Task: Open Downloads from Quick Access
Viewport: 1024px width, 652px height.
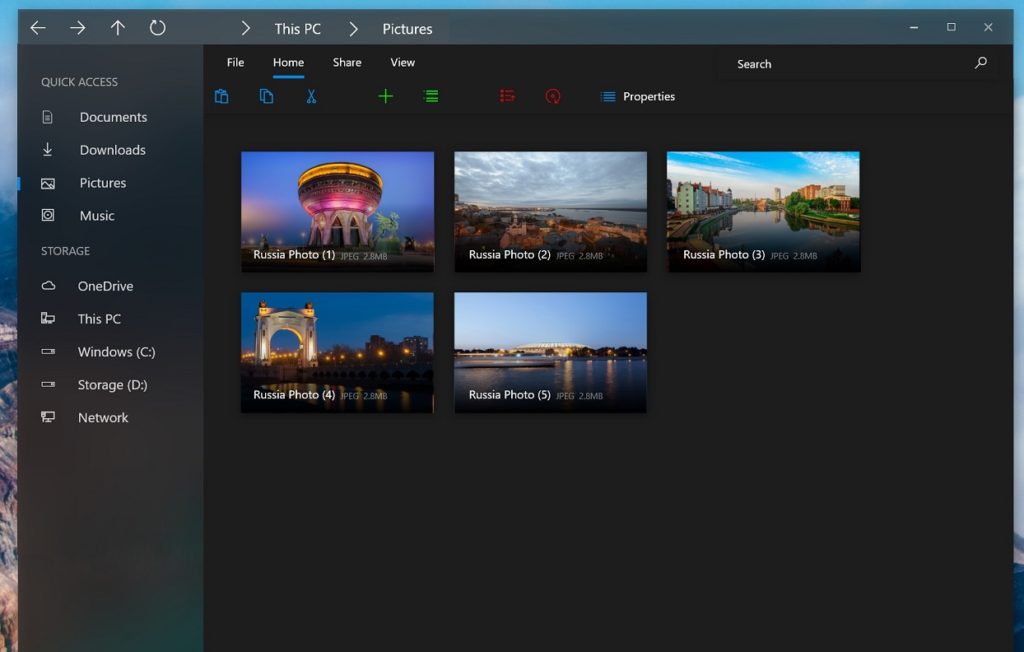Action: point(111,150)
